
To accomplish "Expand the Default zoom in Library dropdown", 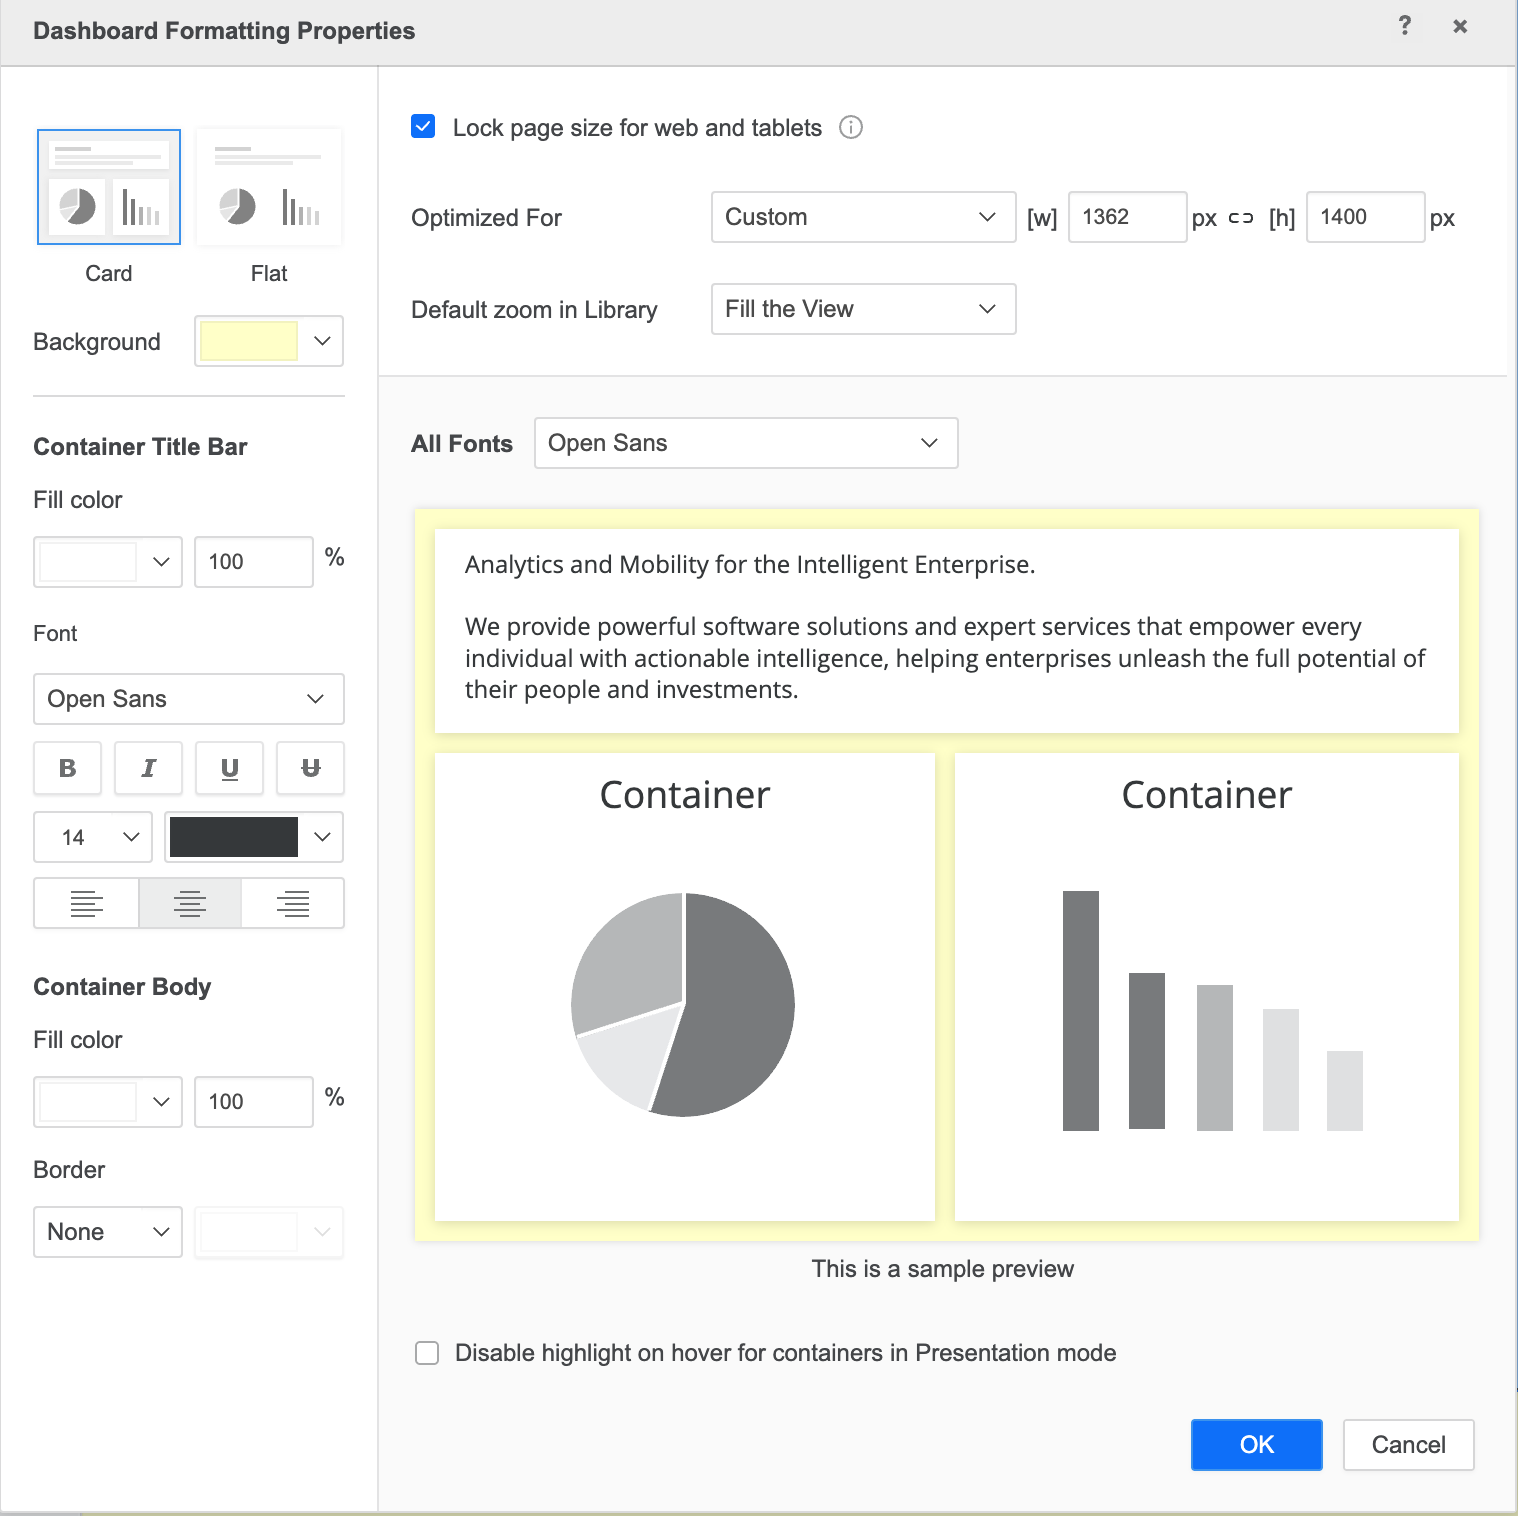I will [x=863, y=309].
